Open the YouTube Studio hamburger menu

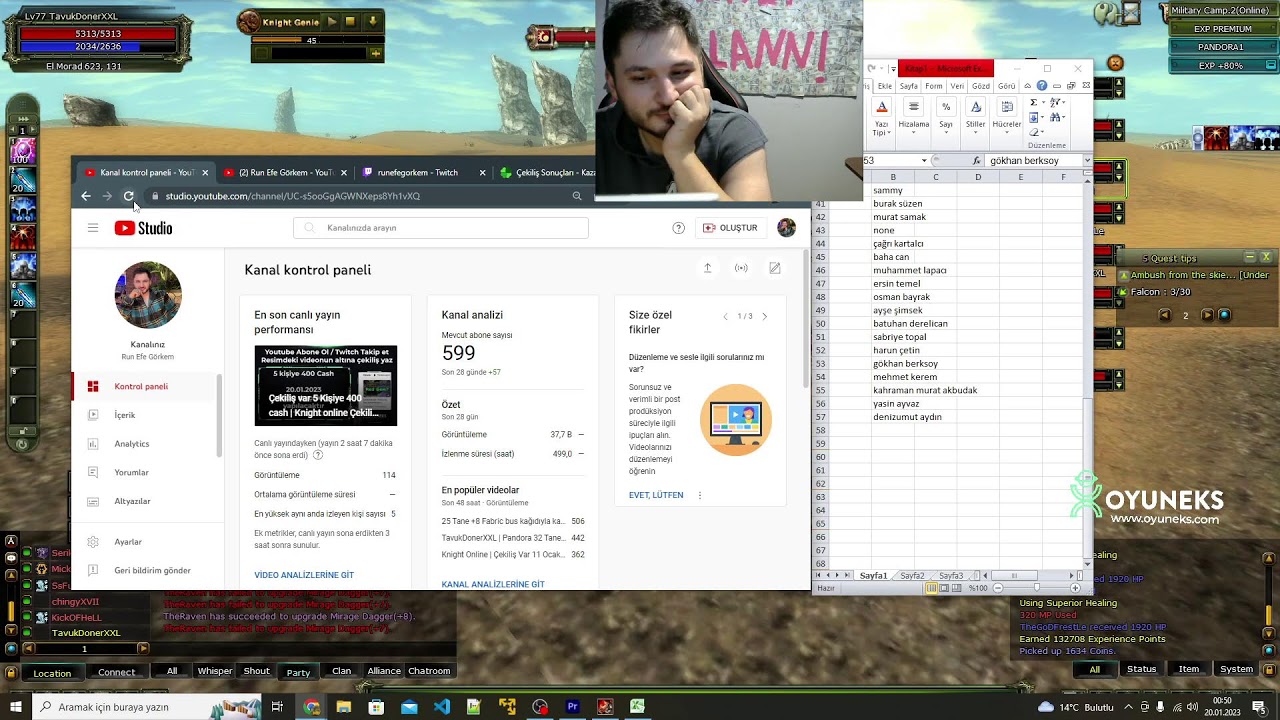(93, 228)
